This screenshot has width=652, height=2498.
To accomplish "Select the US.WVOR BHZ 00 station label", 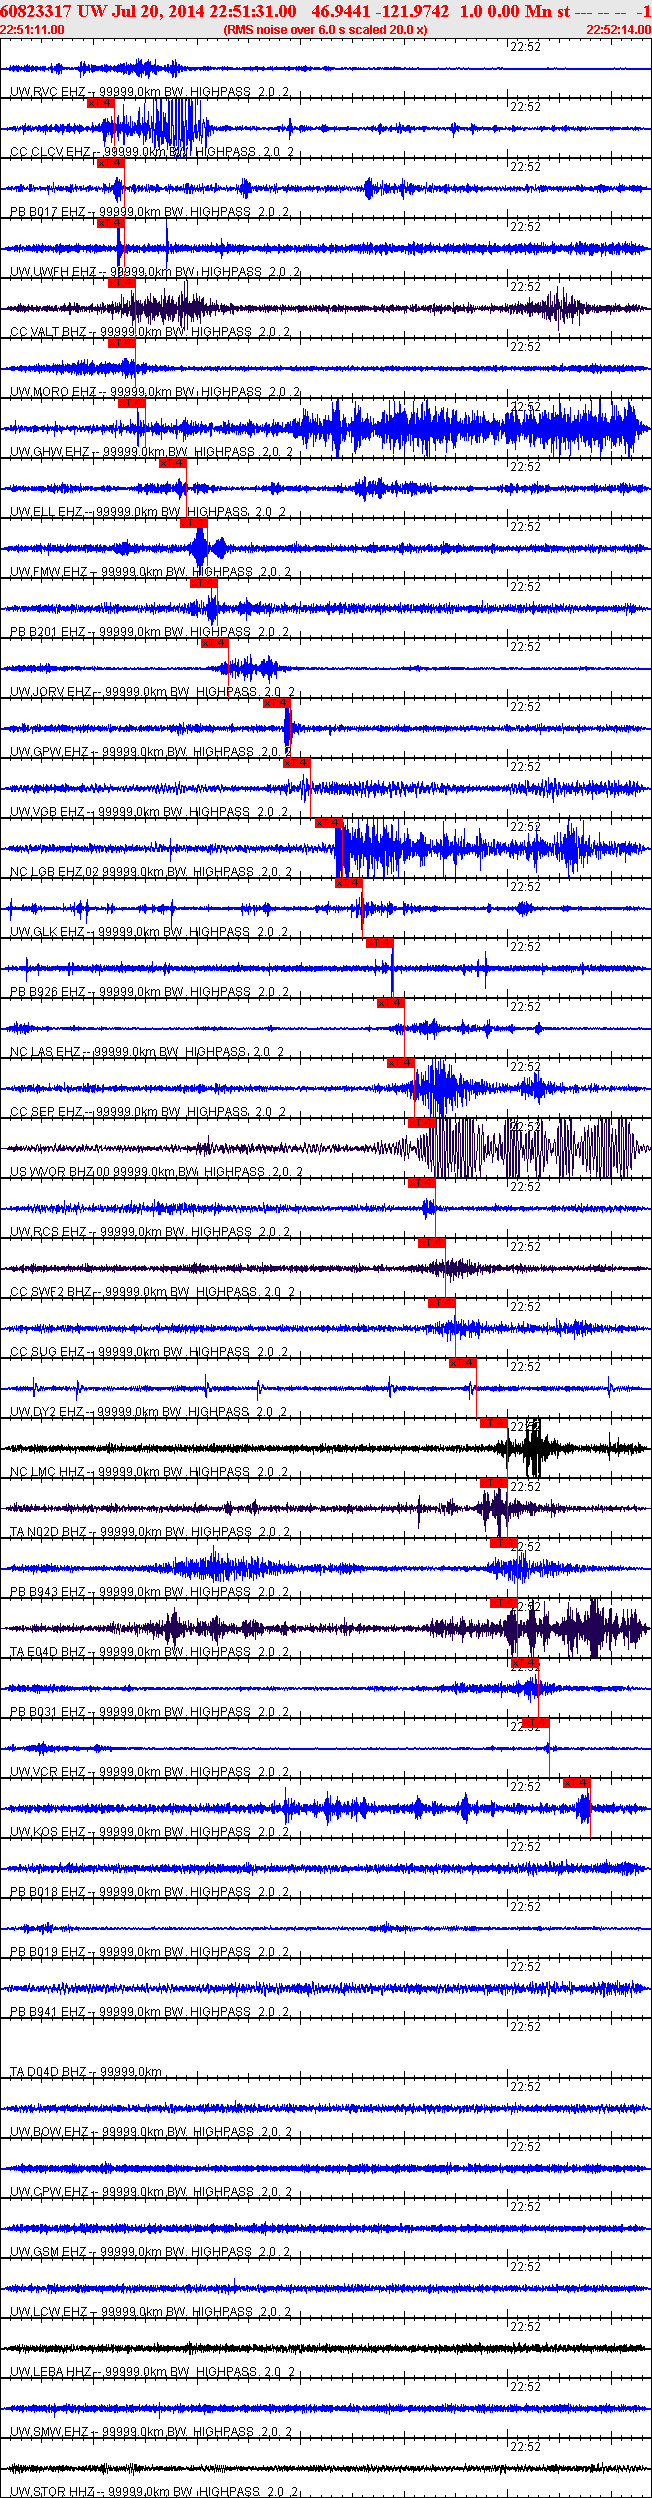I will 60,1172.
